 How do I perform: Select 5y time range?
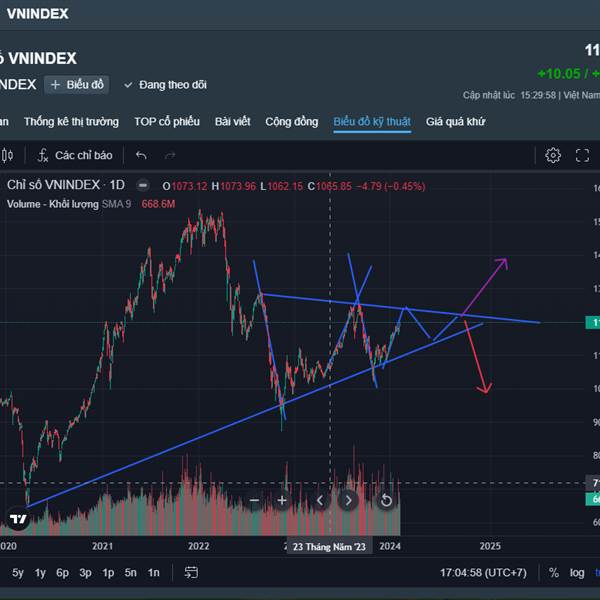pyautogui.click(x=18, y=572)
